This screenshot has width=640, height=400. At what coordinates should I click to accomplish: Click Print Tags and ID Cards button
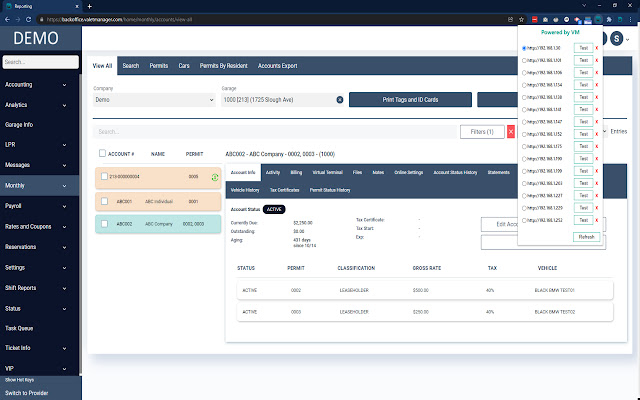pos(410,100)
